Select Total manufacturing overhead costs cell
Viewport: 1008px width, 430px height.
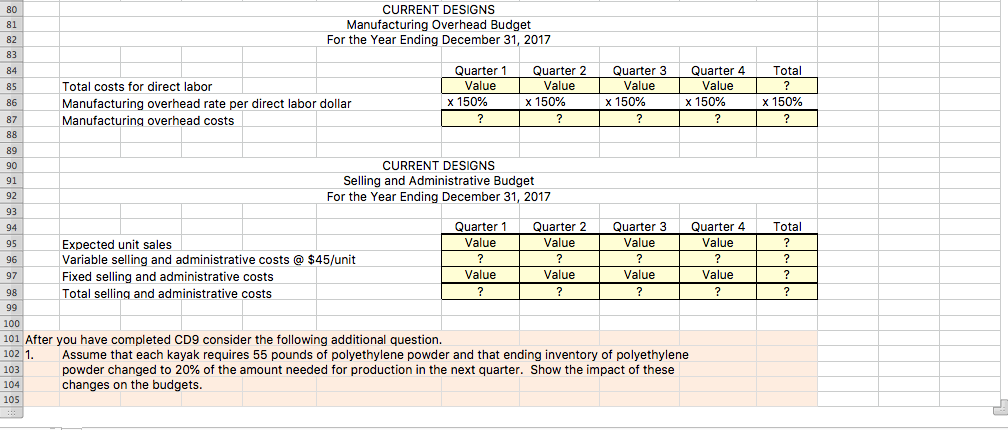coord(787,119)
